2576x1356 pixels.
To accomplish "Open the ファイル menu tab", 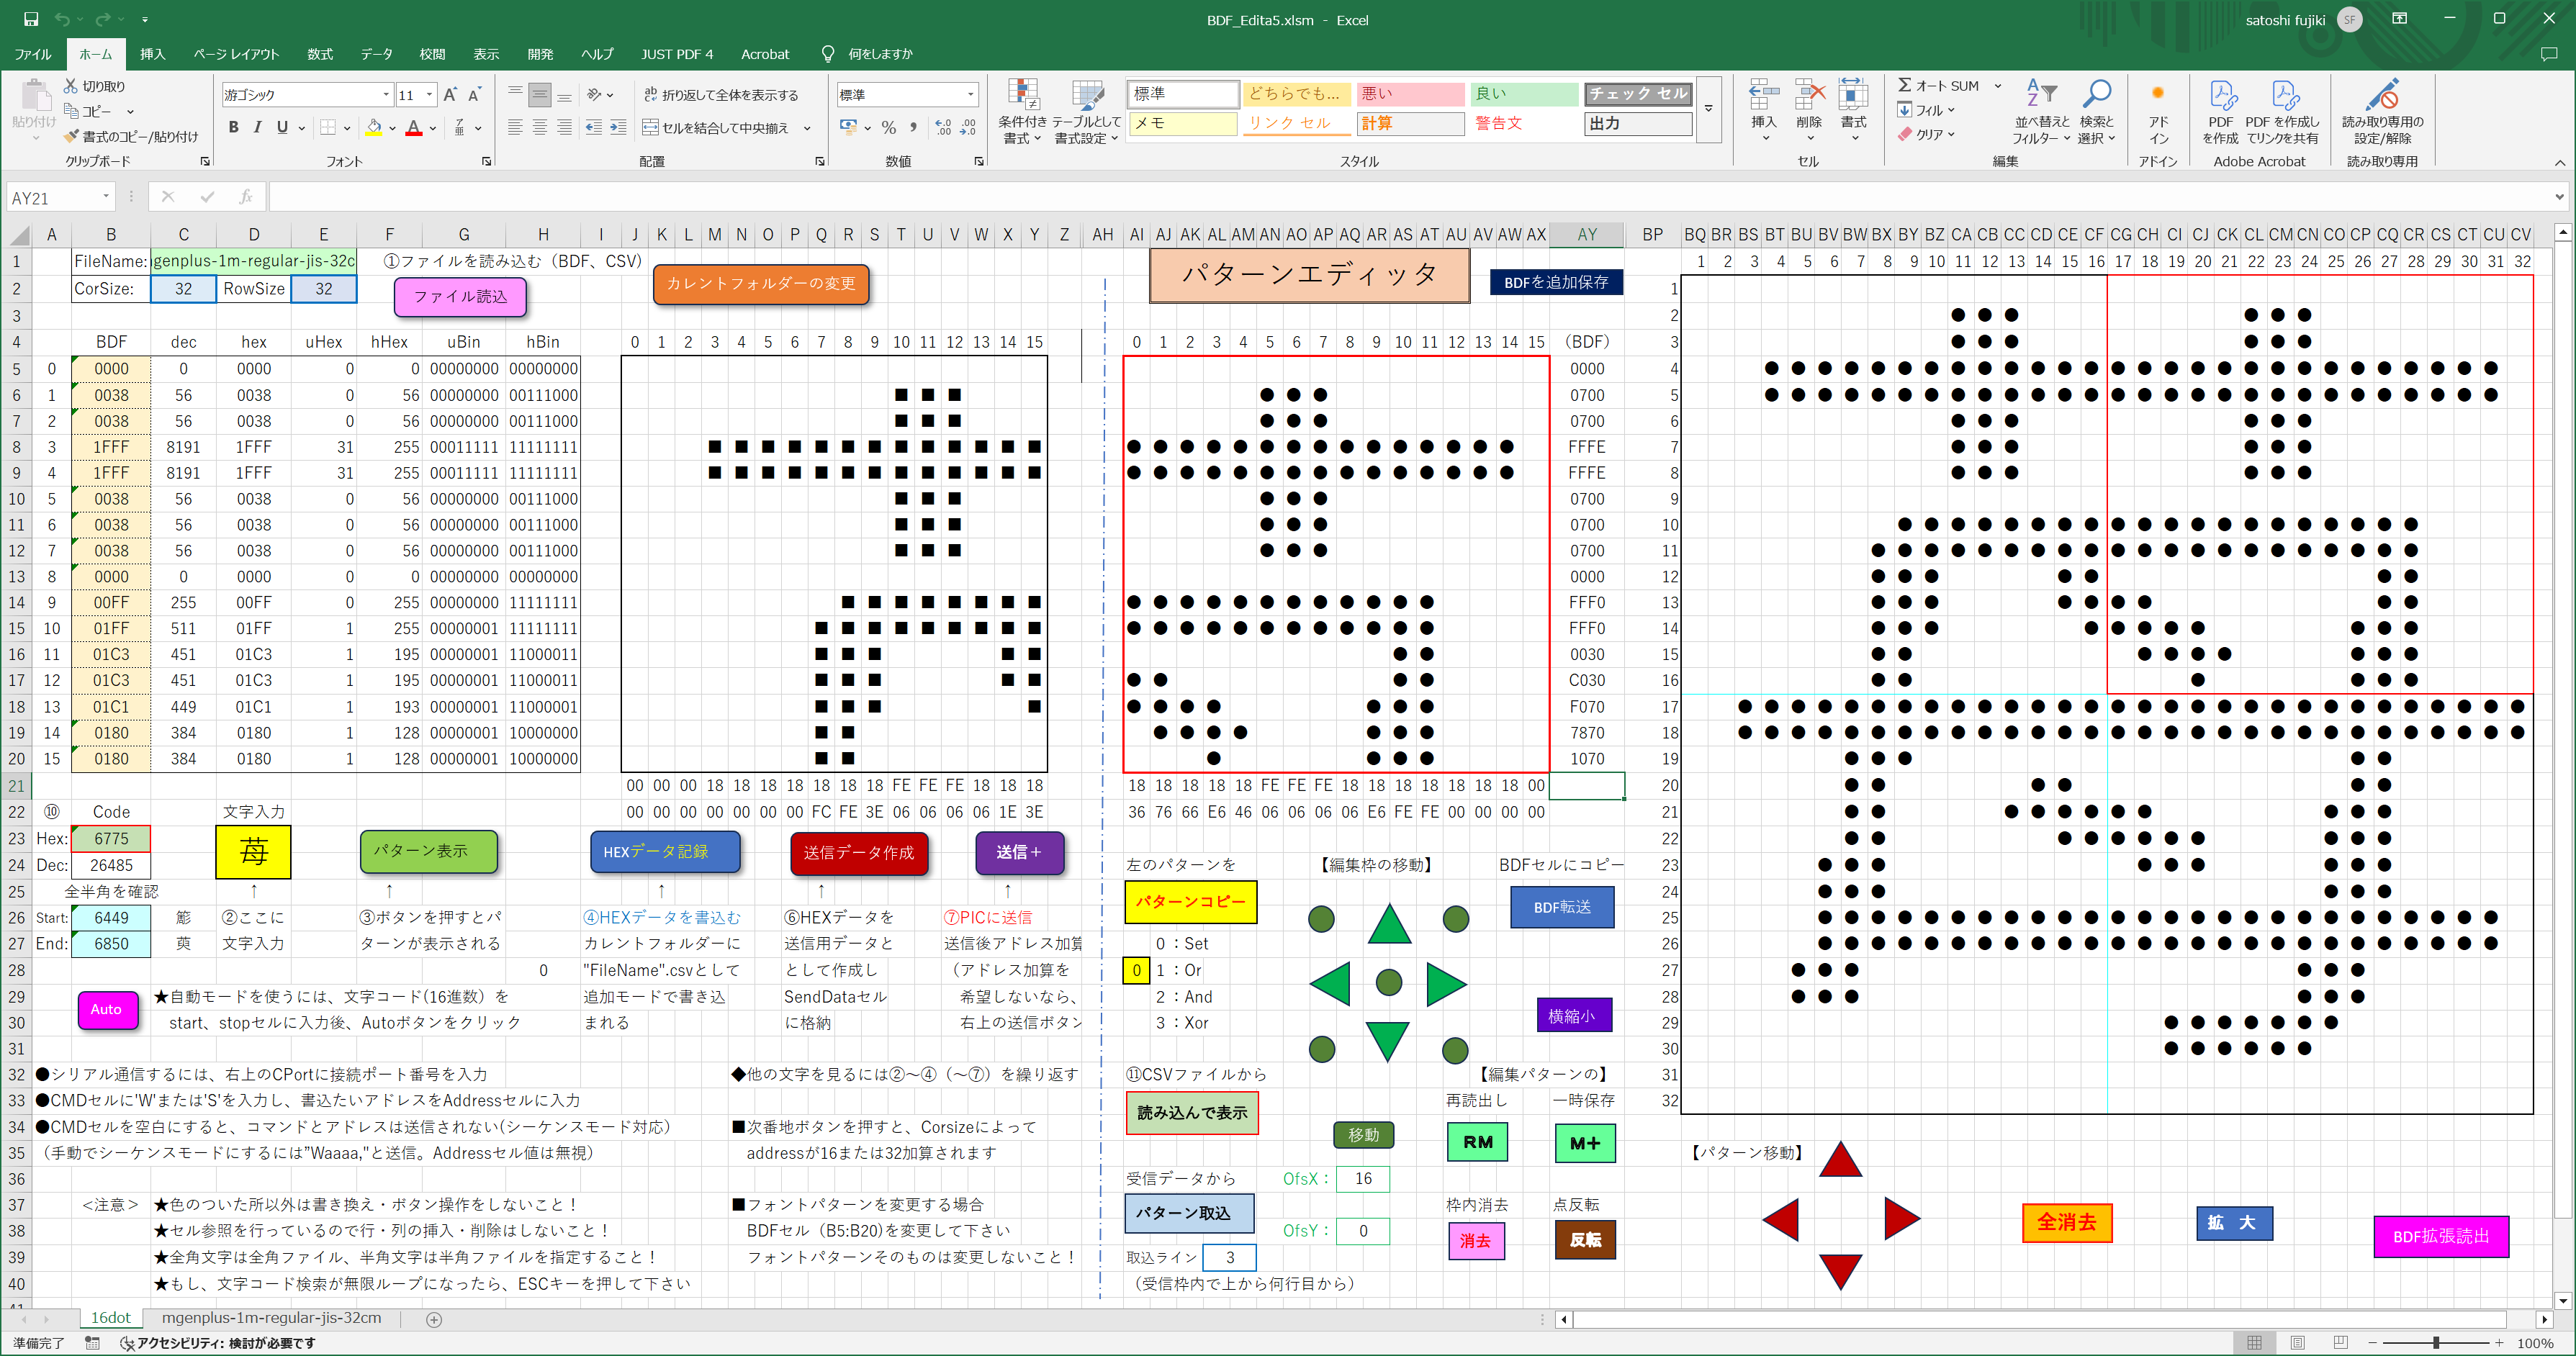I will tap(33, 54).
